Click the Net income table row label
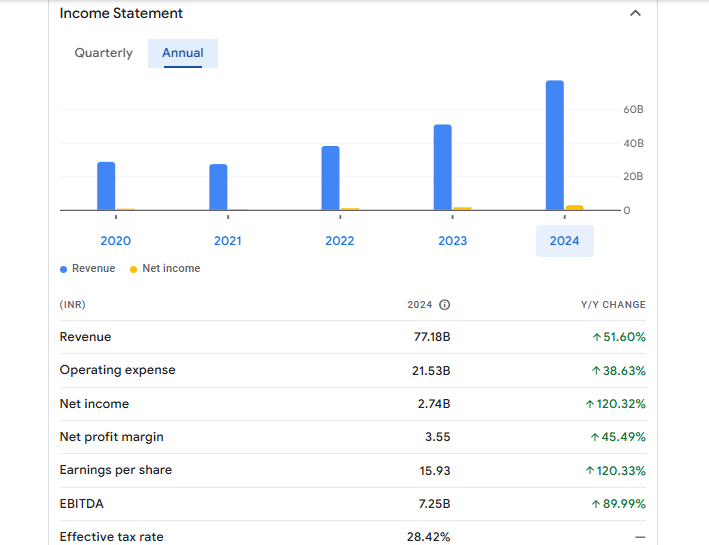 [95, 404]
